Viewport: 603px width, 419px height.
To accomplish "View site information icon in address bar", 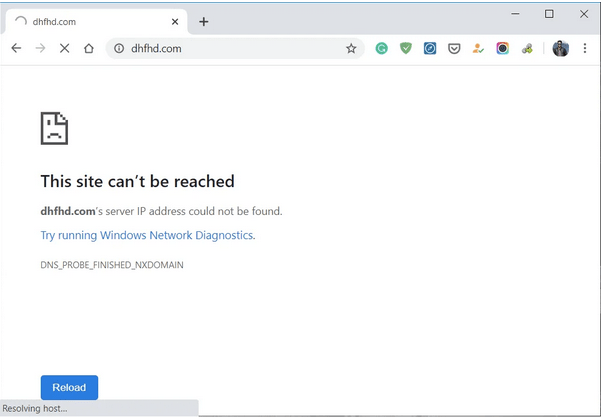I will click(119, 48).
